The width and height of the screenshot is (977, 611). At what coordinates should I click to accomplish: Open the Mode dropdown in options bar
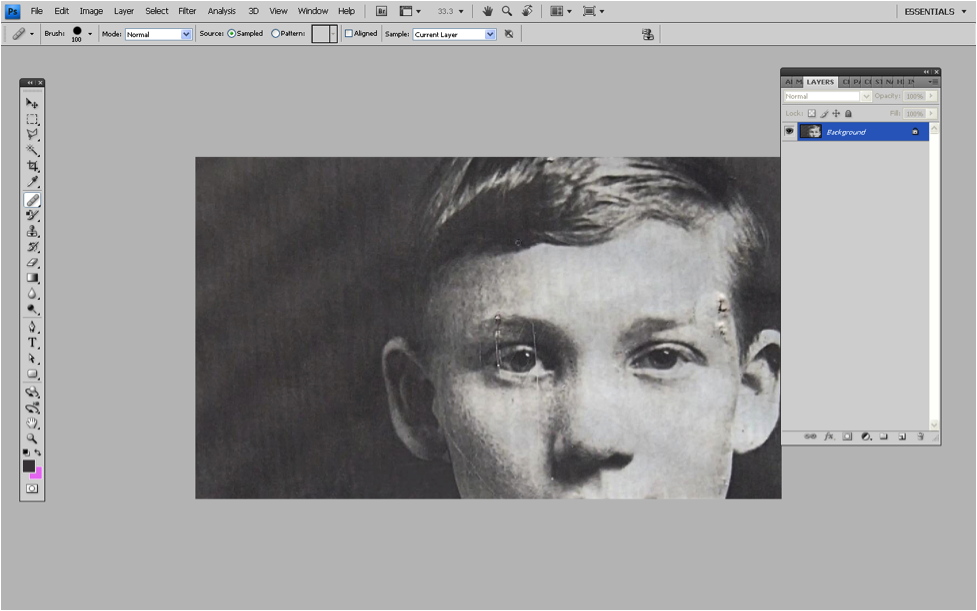[186, 34]
